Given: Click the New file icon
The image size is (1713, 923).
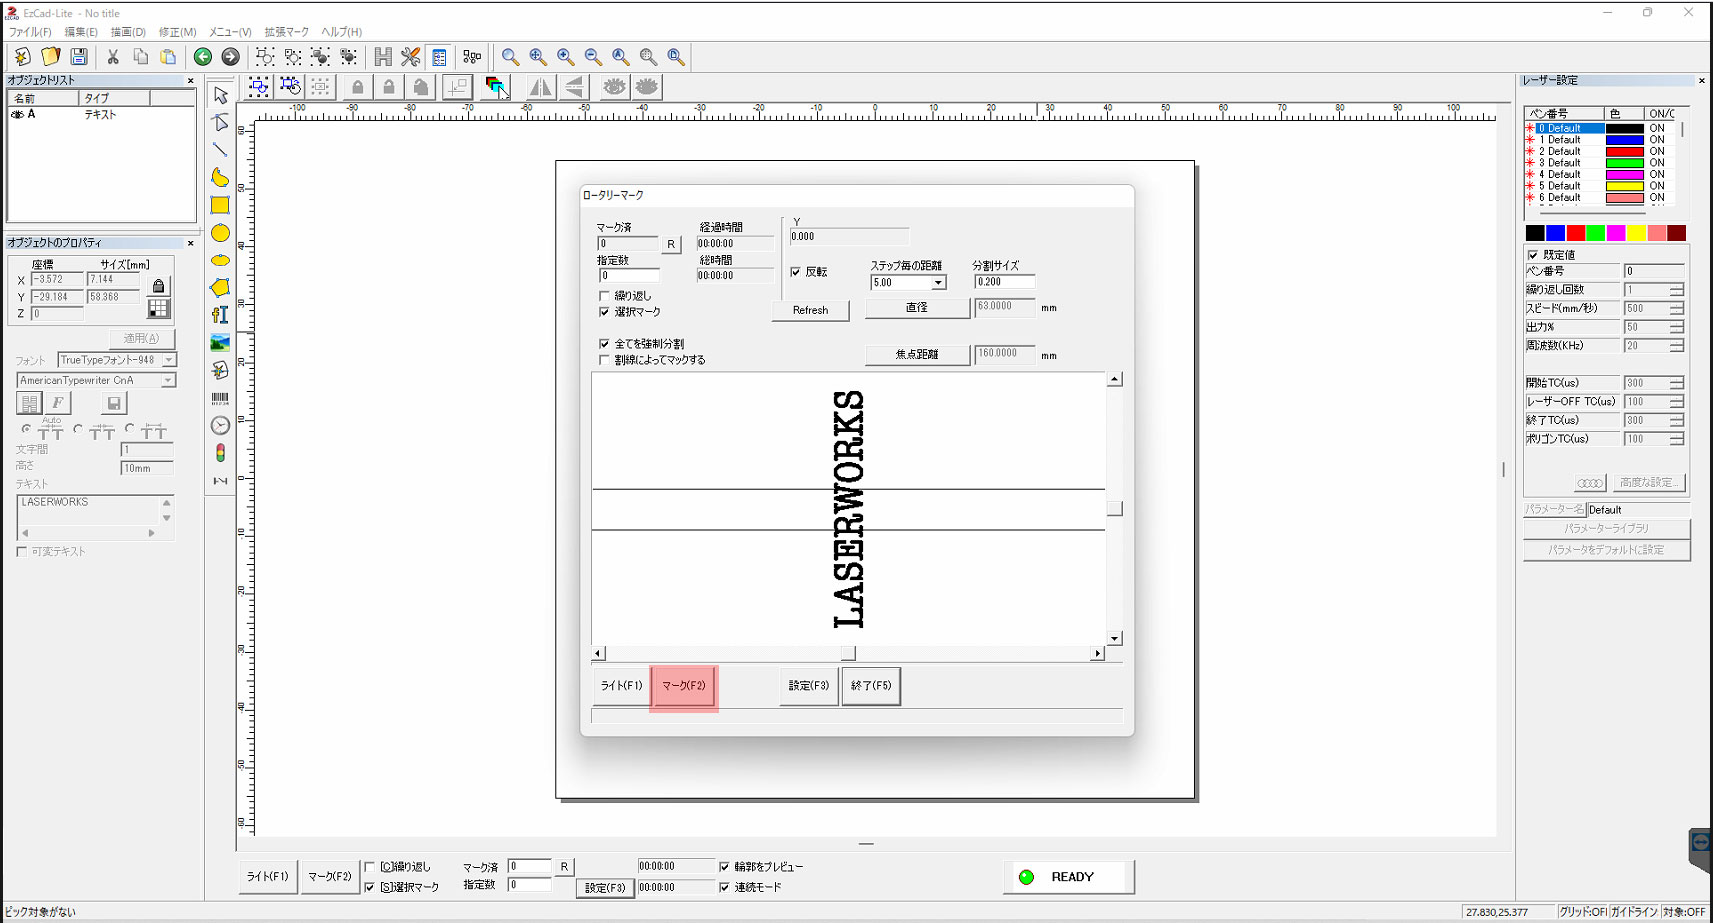Looking at the screenshot, I should [22, 57].
